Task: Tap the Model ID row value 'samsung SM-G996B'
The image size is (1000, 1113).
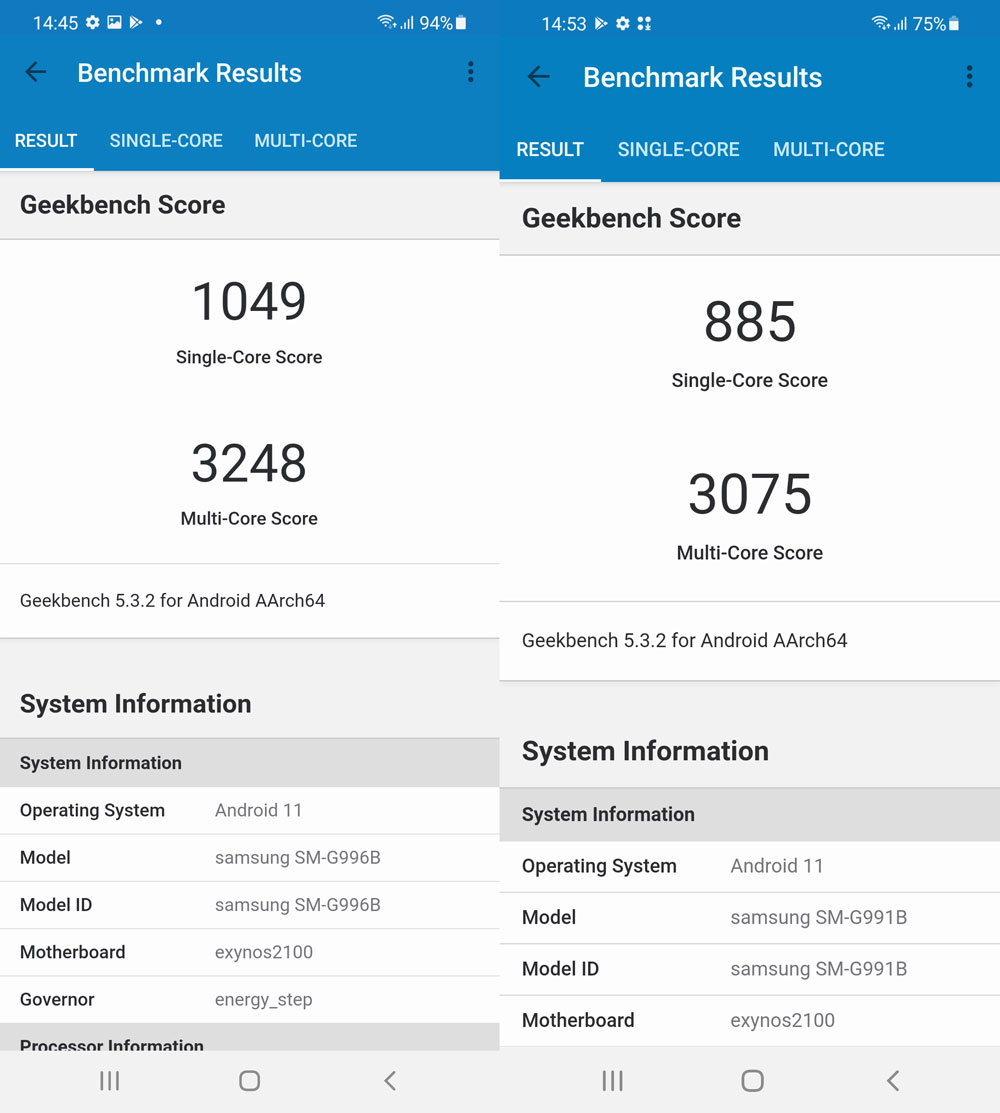Action: [298, 905]
